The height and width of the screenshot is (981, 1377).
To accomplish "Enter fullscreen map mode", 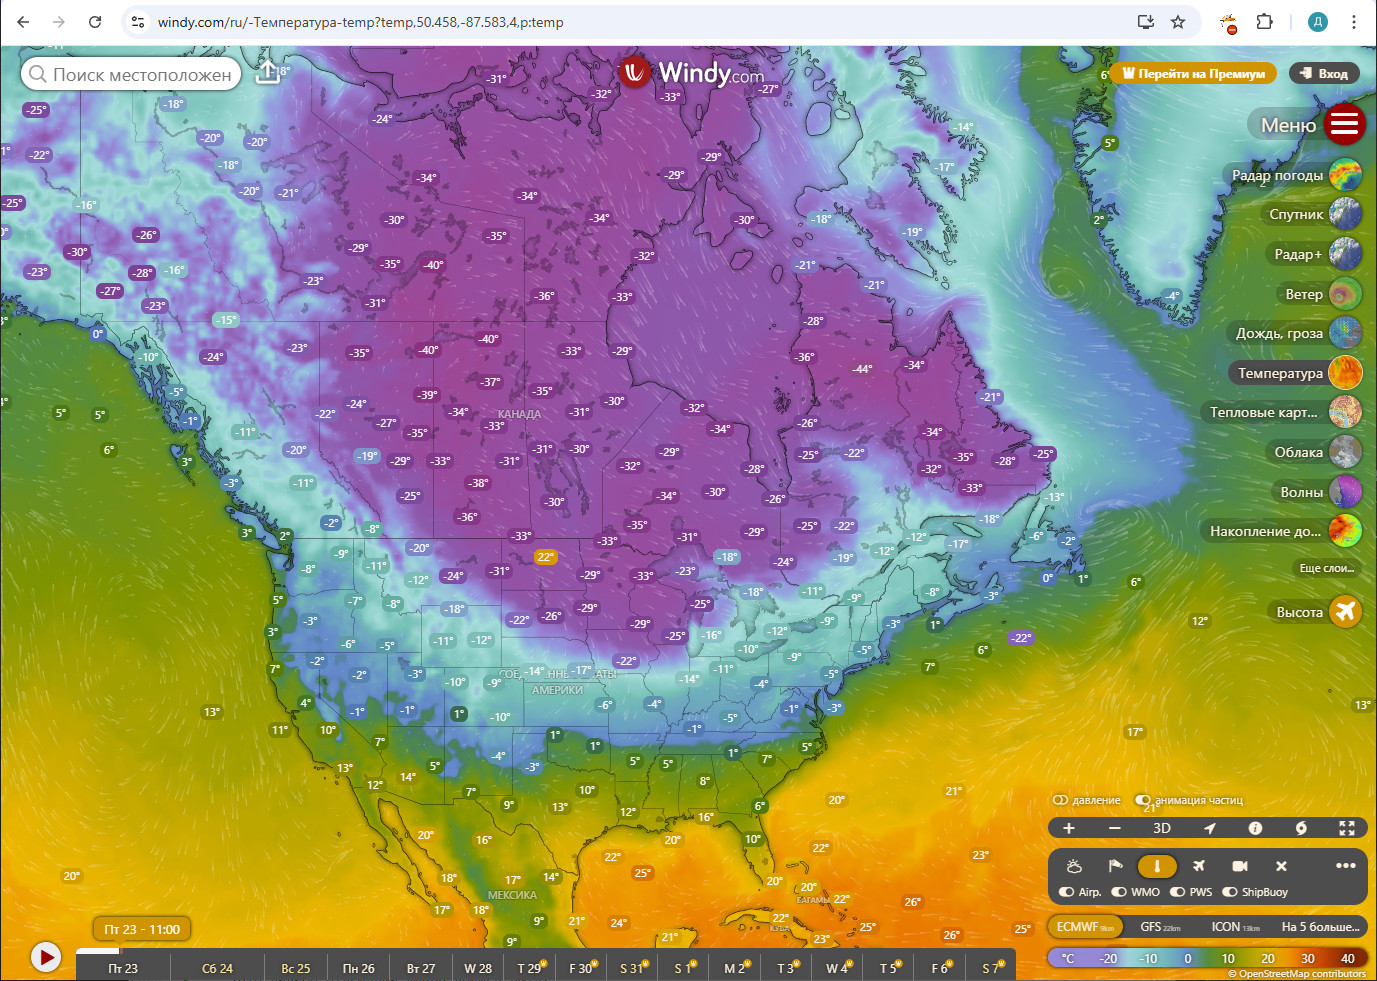I will click(1346, 828).
